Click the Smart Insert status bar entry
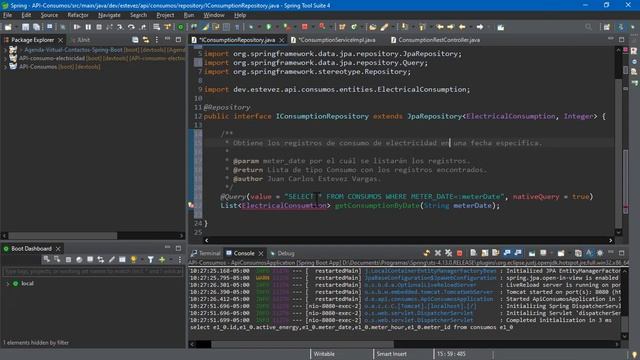 point(391,354)
